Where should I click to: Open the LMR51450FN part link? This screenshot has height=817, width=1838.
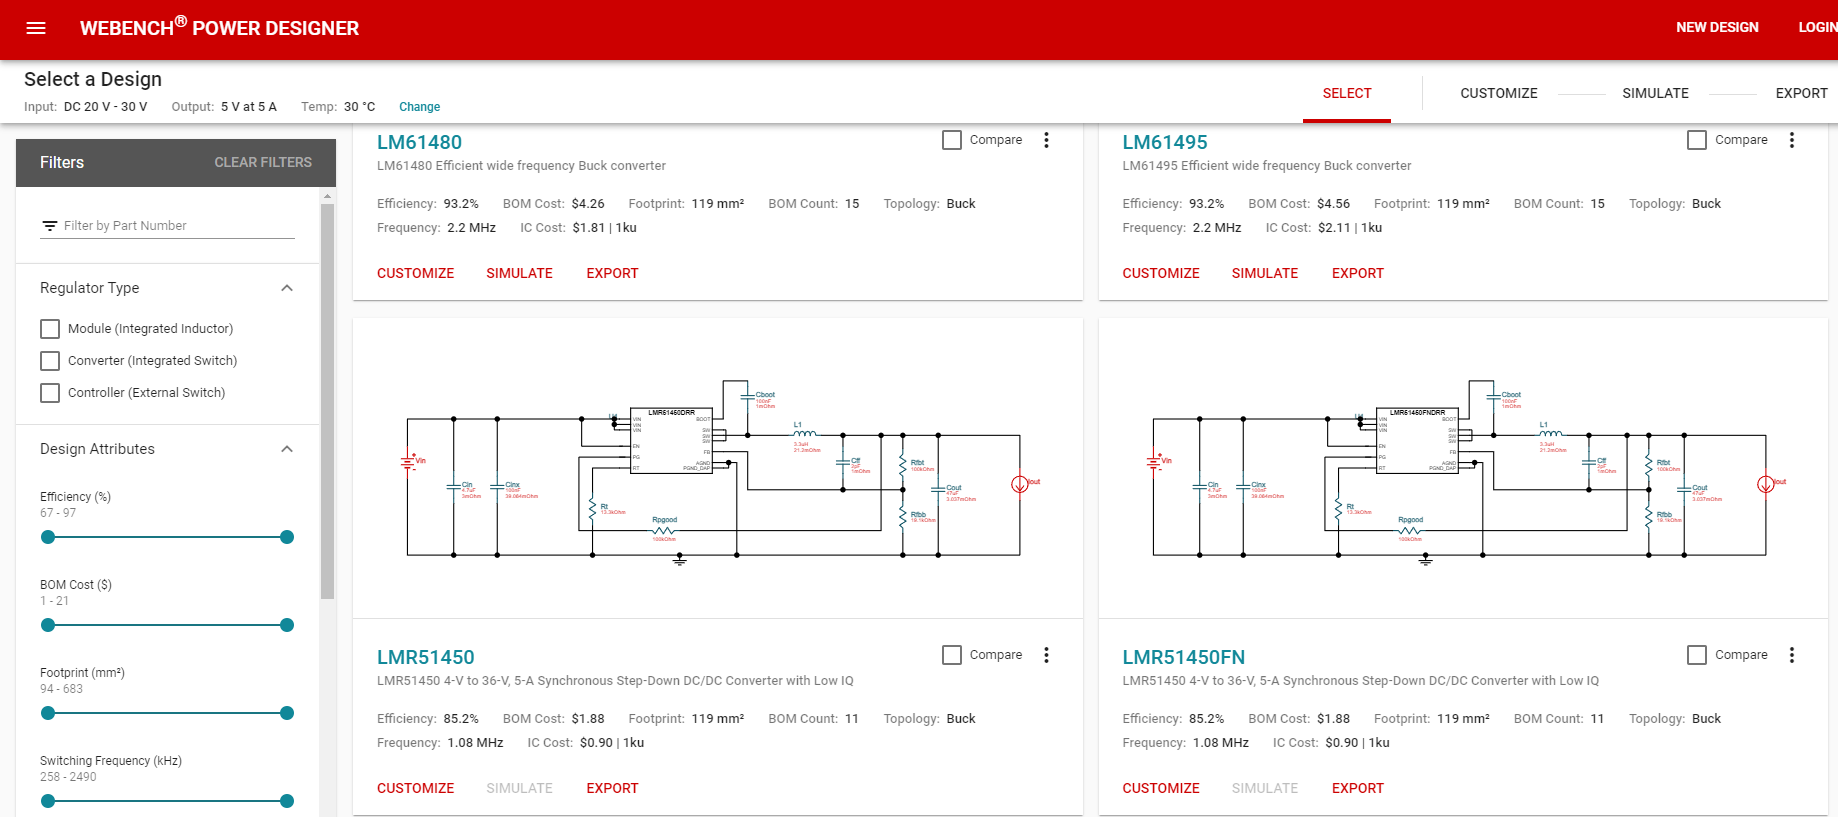(1183, 657)
